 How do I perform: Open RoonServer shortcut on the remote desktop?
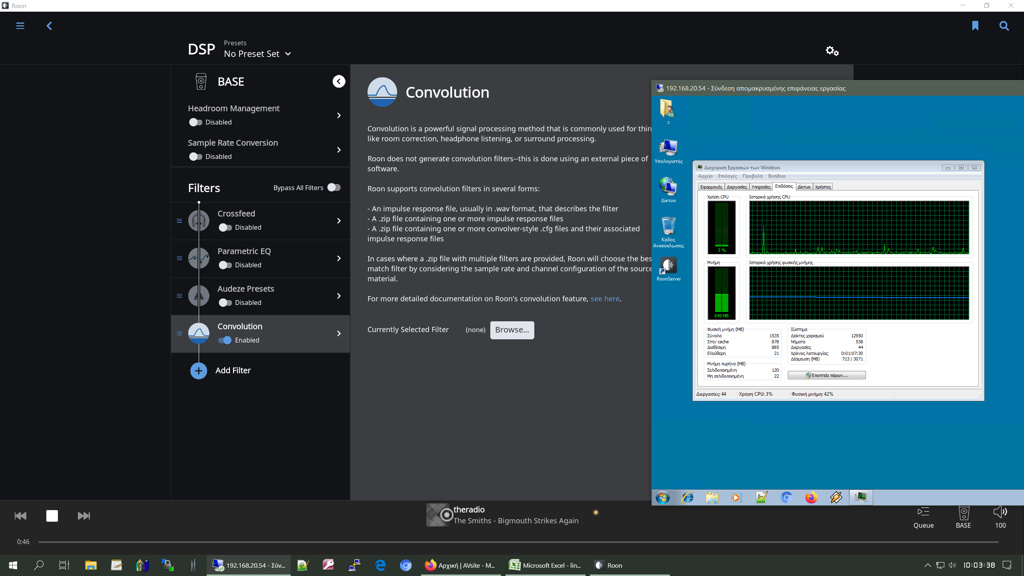(668, 268)
